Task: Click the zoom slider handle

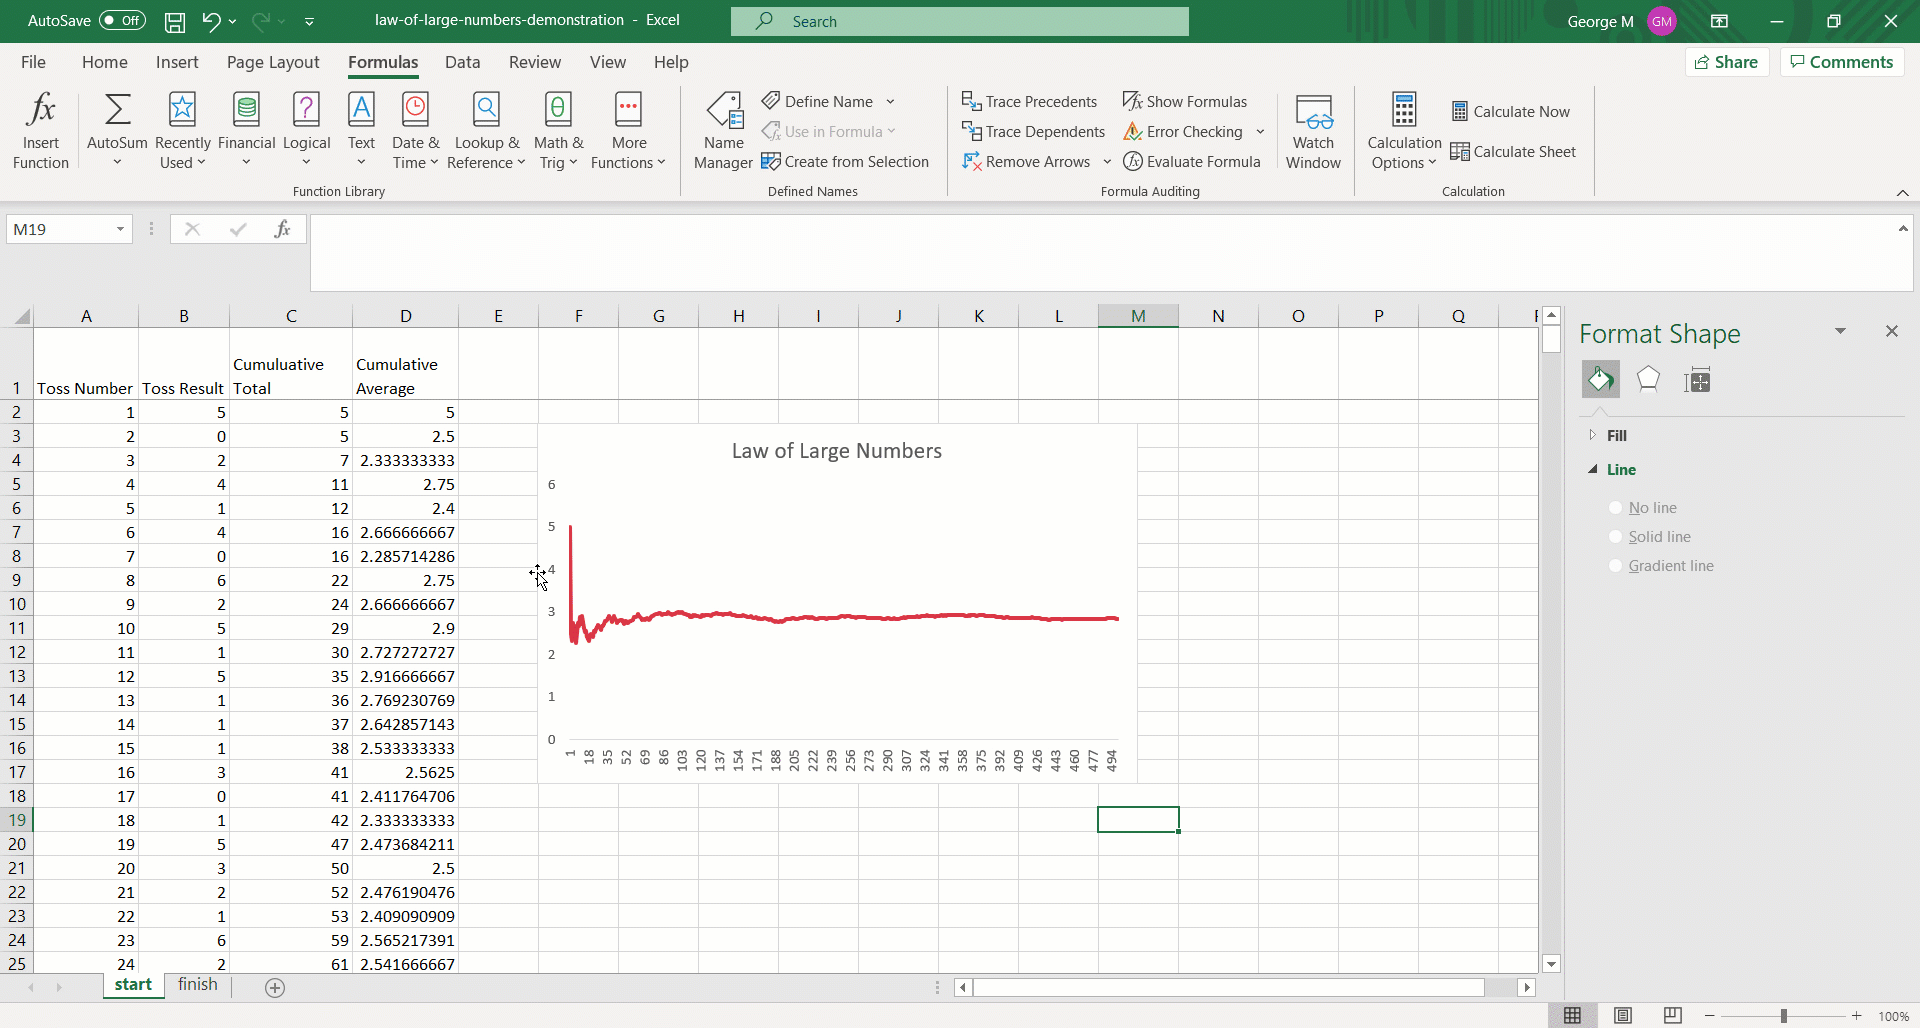Action: tap(1783, 1016)
